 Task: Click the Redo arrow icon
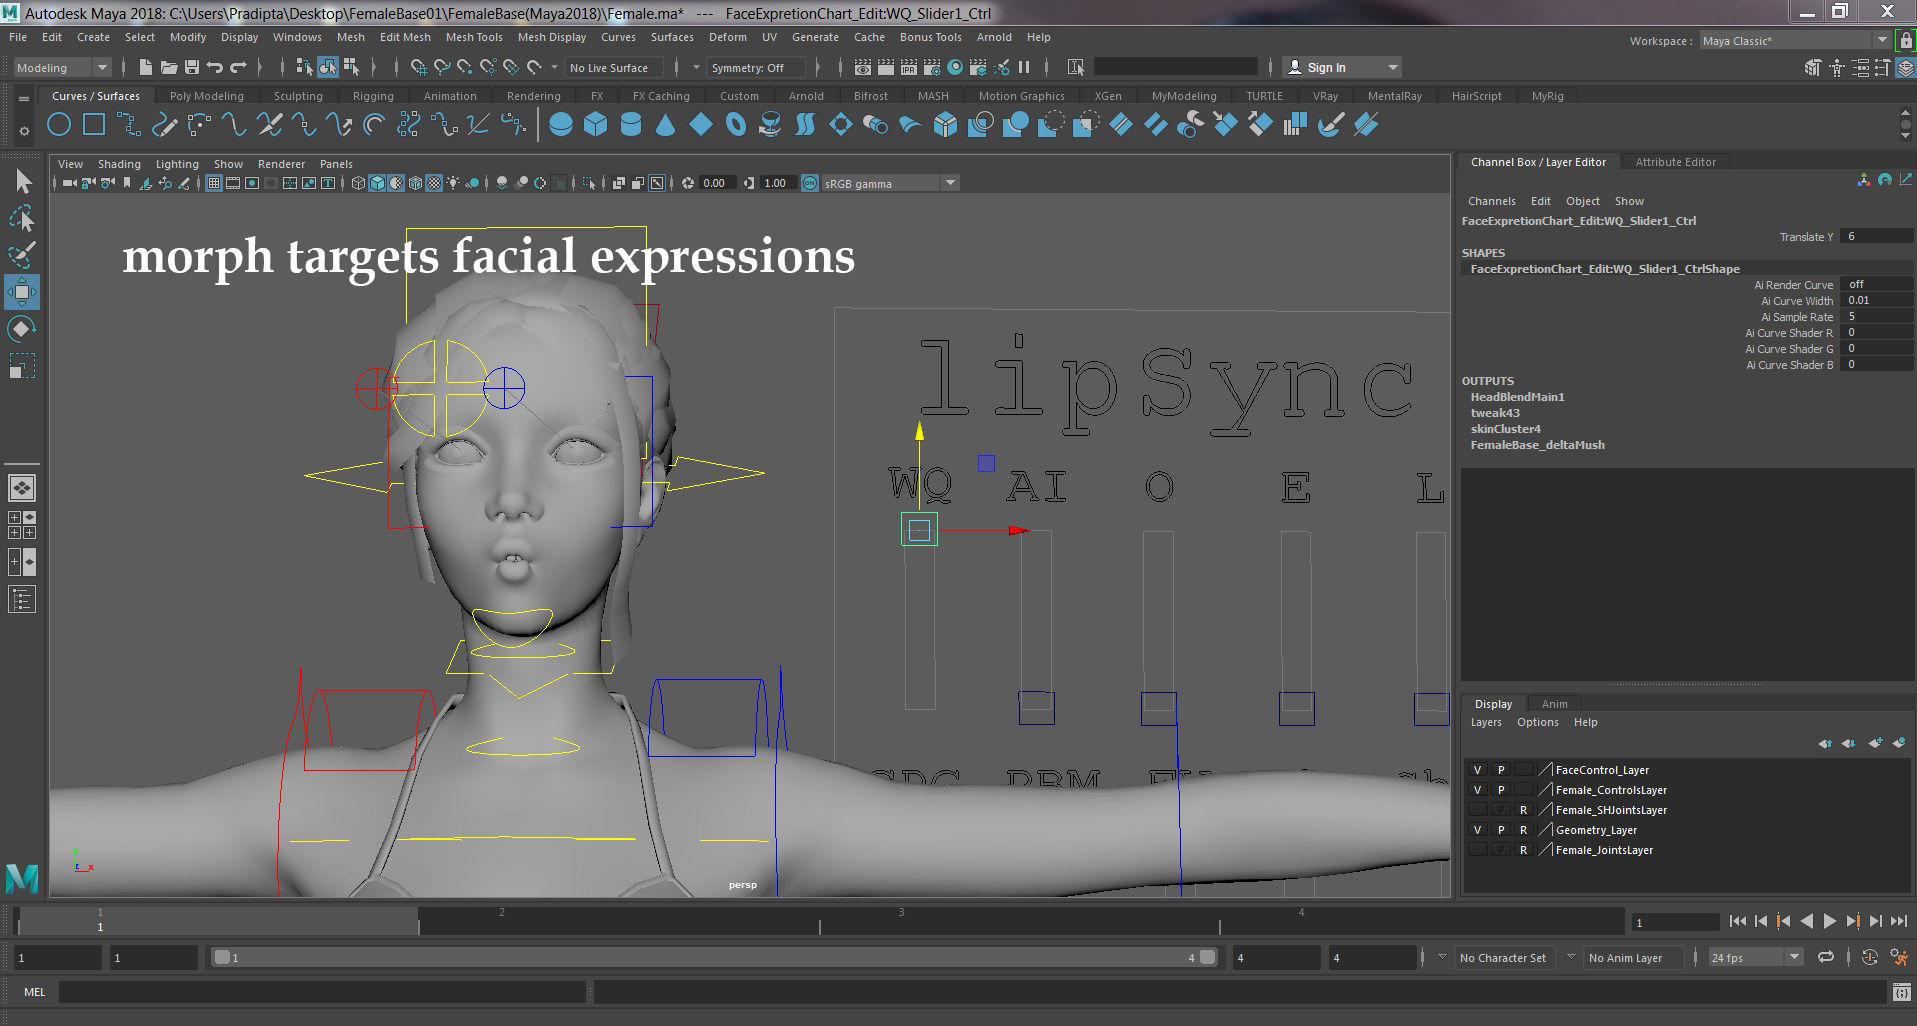point(238,67)
